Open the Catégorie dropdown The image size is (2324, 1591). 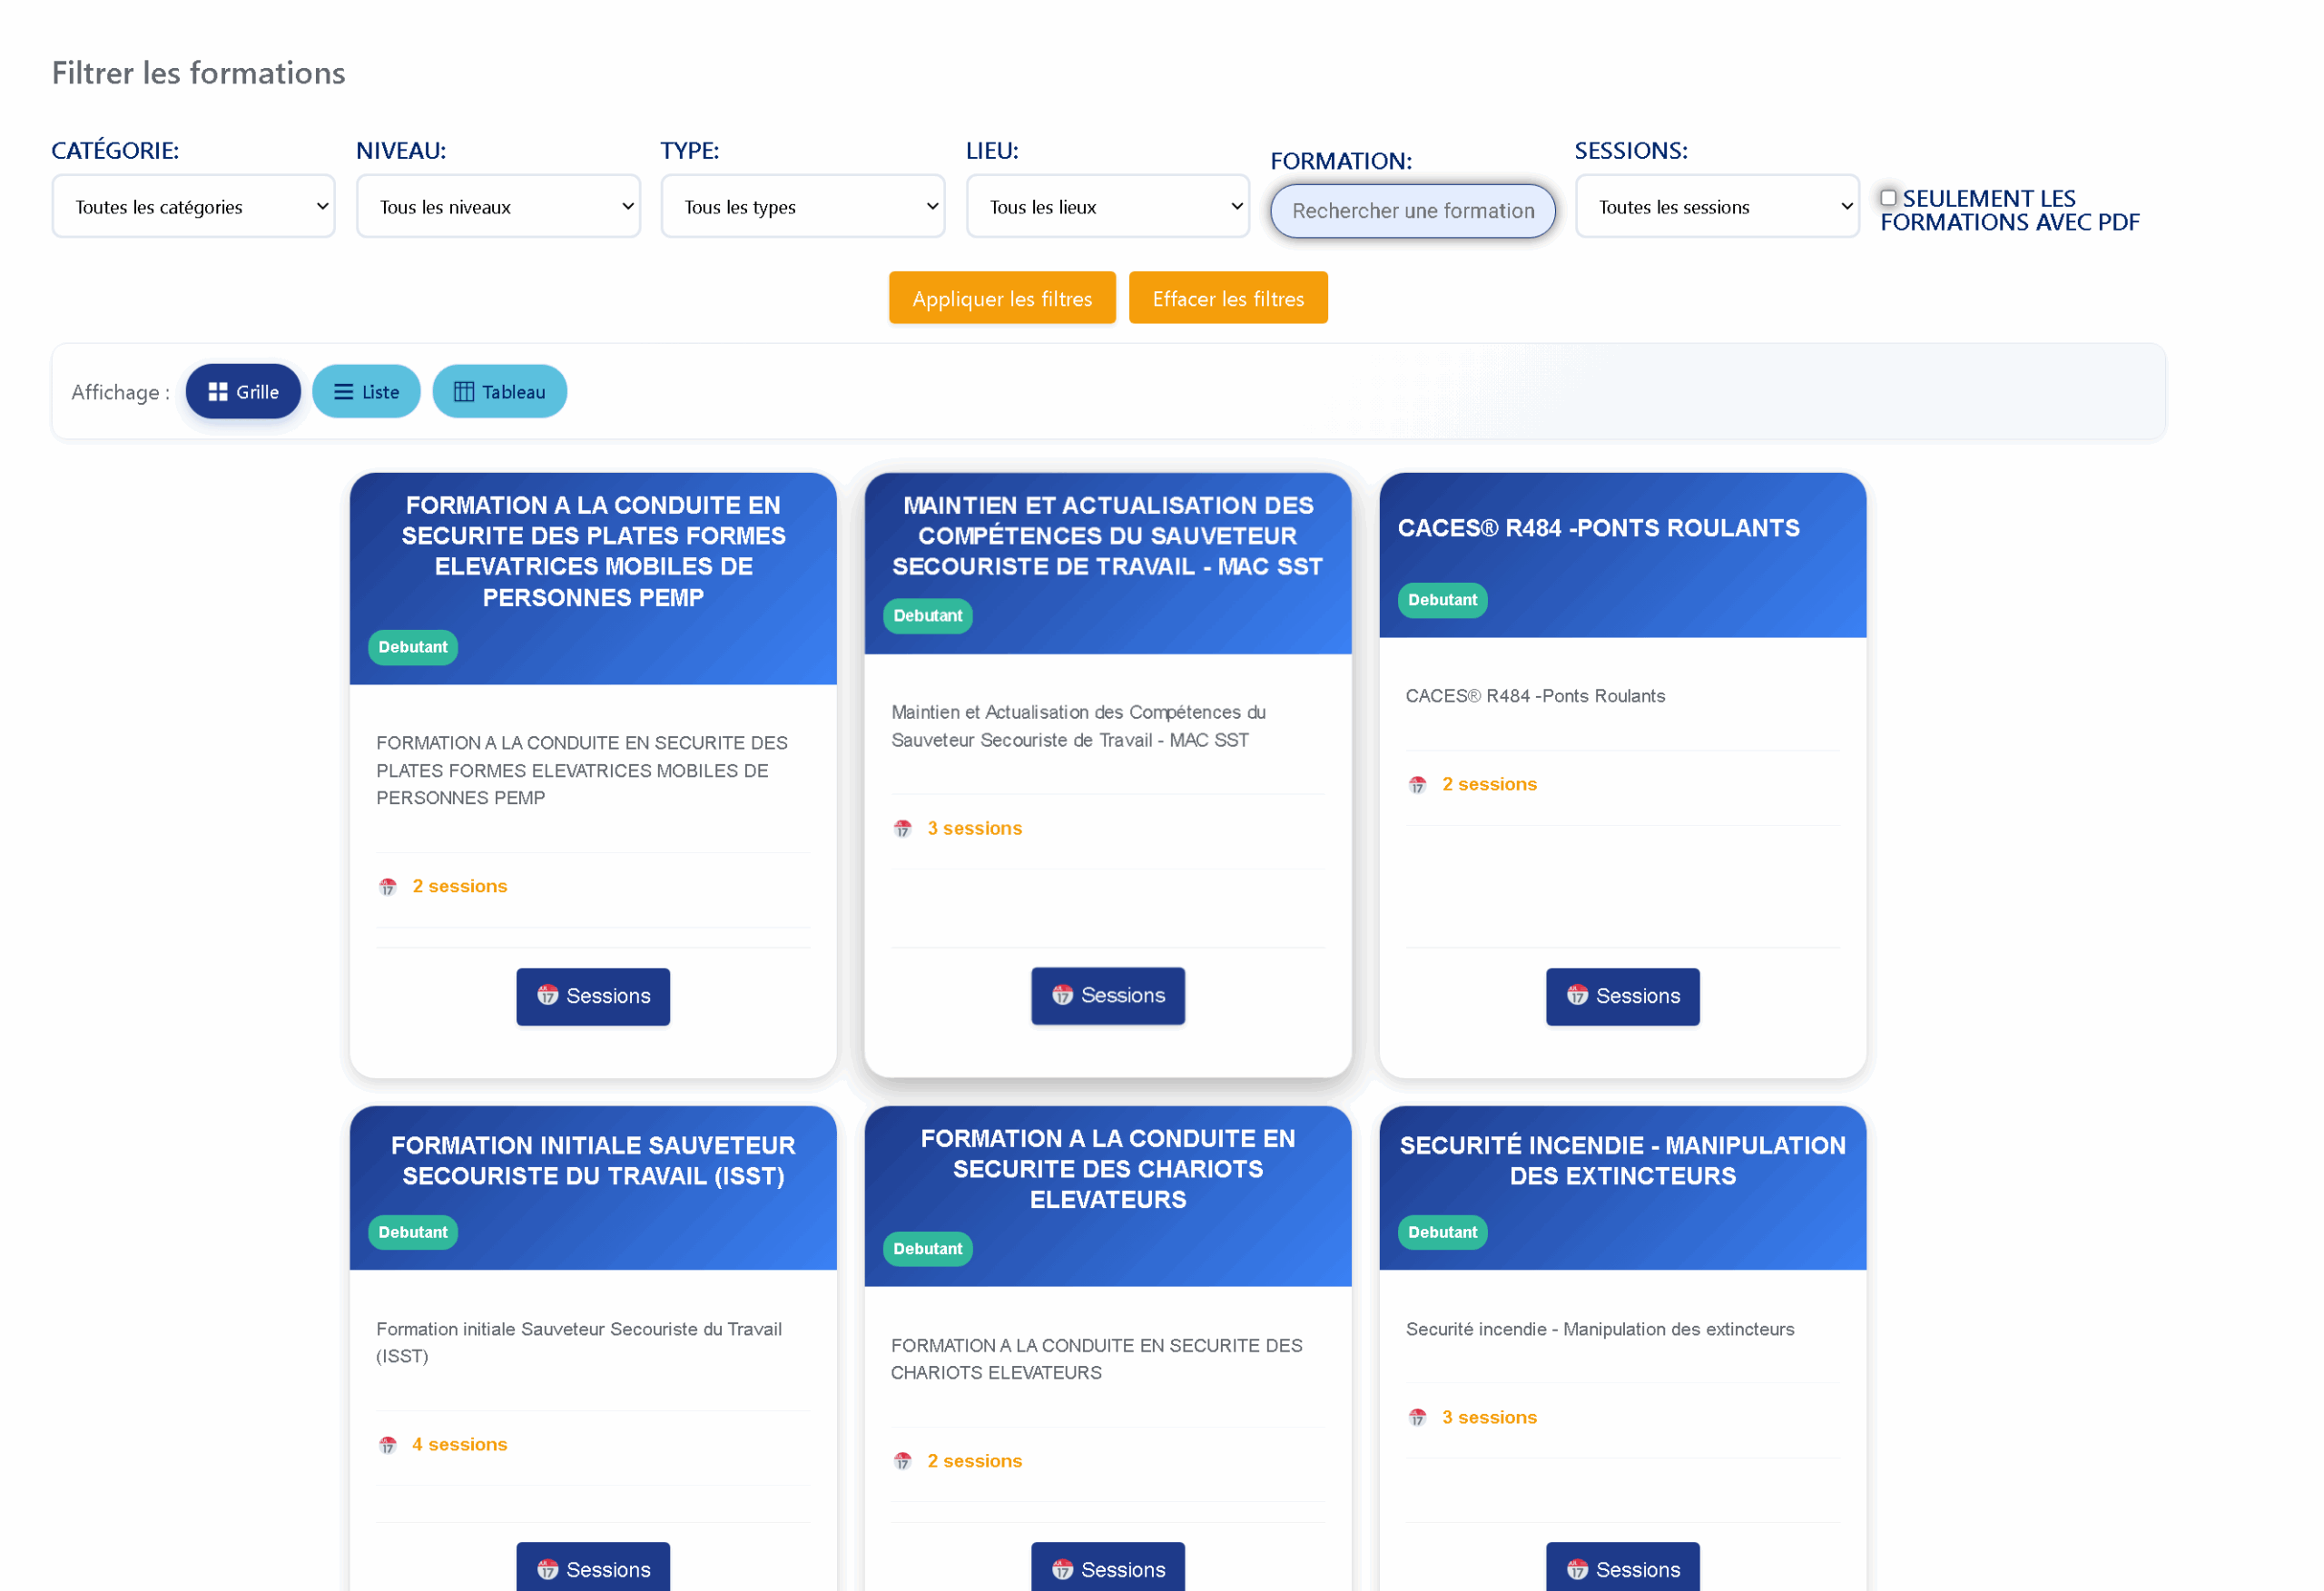click(x=193, y=207)
